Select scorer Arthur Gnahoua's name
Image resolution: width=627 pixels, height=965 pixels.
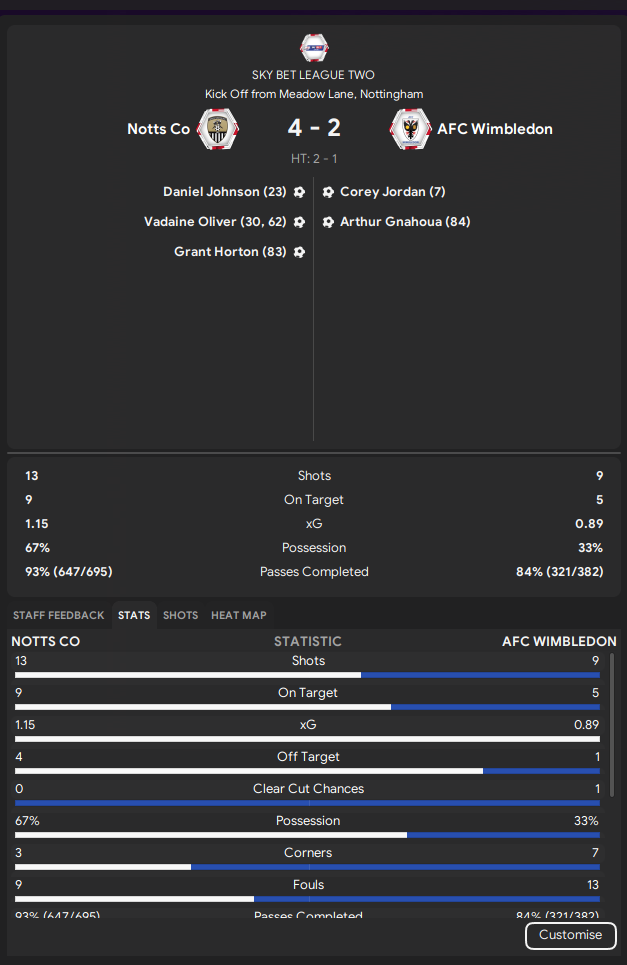(x=391, y=222)
